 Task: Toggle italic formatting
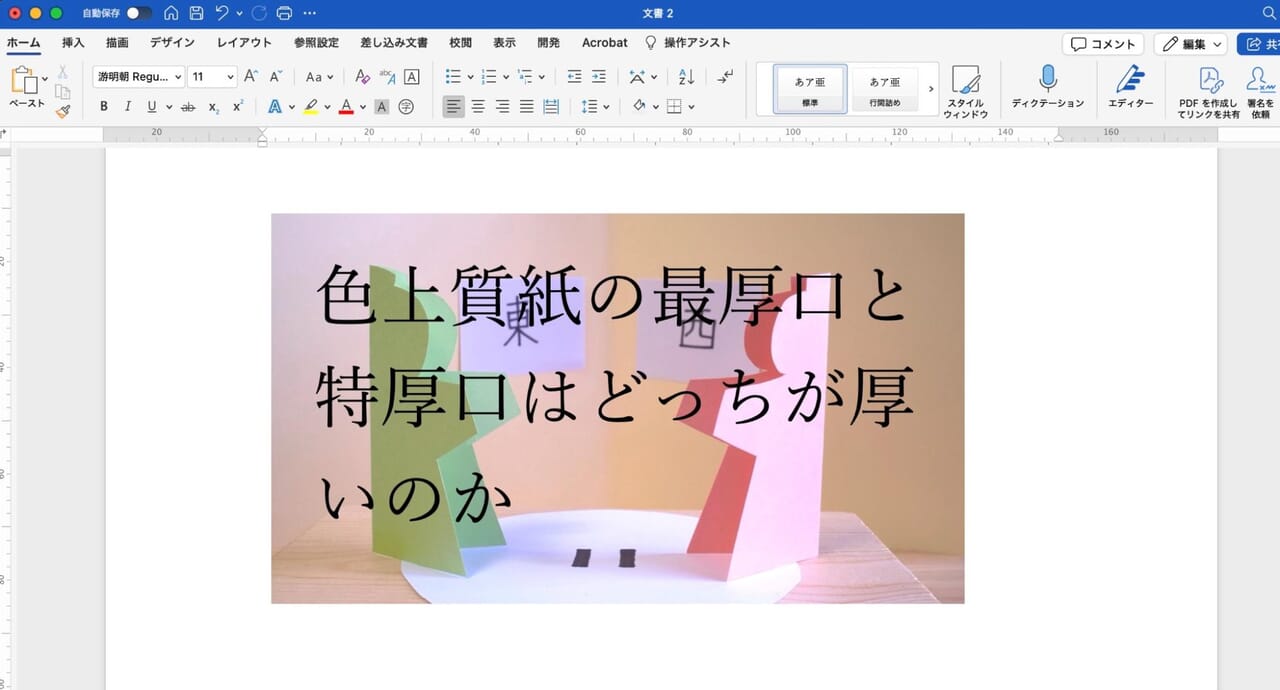pyautogui.click(x=127, y=106)
